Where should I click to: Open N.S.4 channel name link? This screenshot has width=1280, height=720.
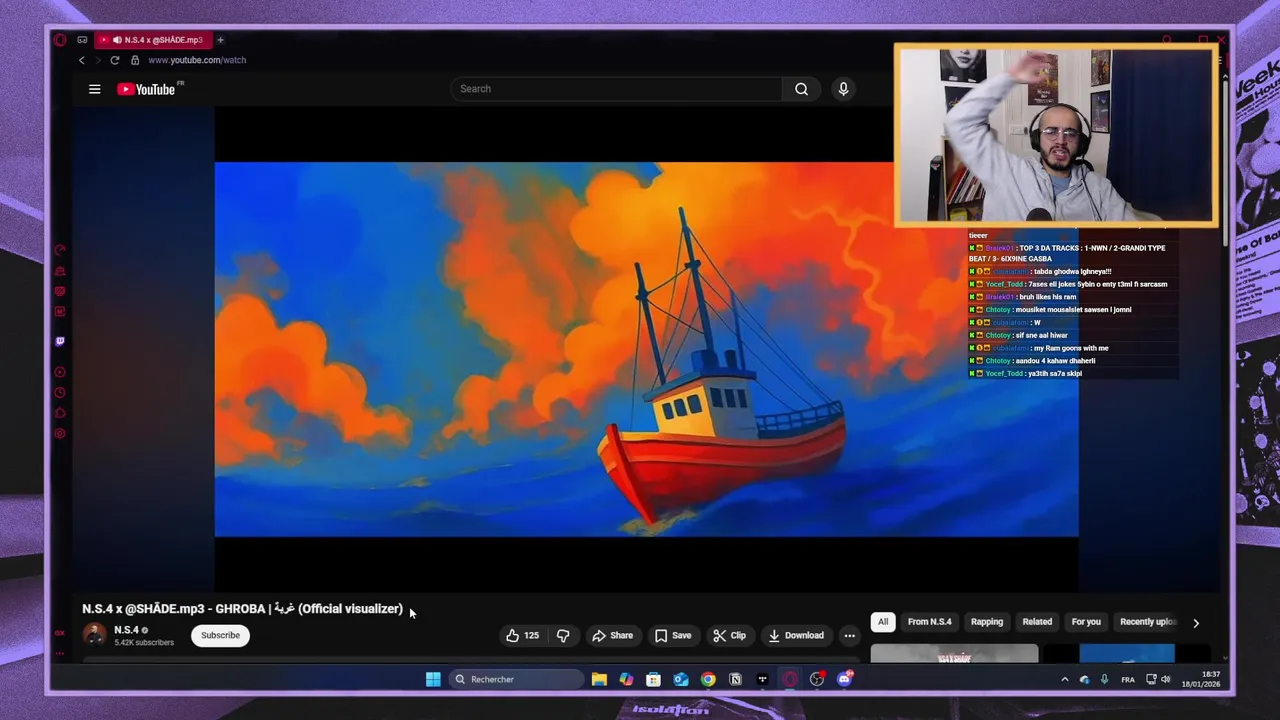click(126, 630)
